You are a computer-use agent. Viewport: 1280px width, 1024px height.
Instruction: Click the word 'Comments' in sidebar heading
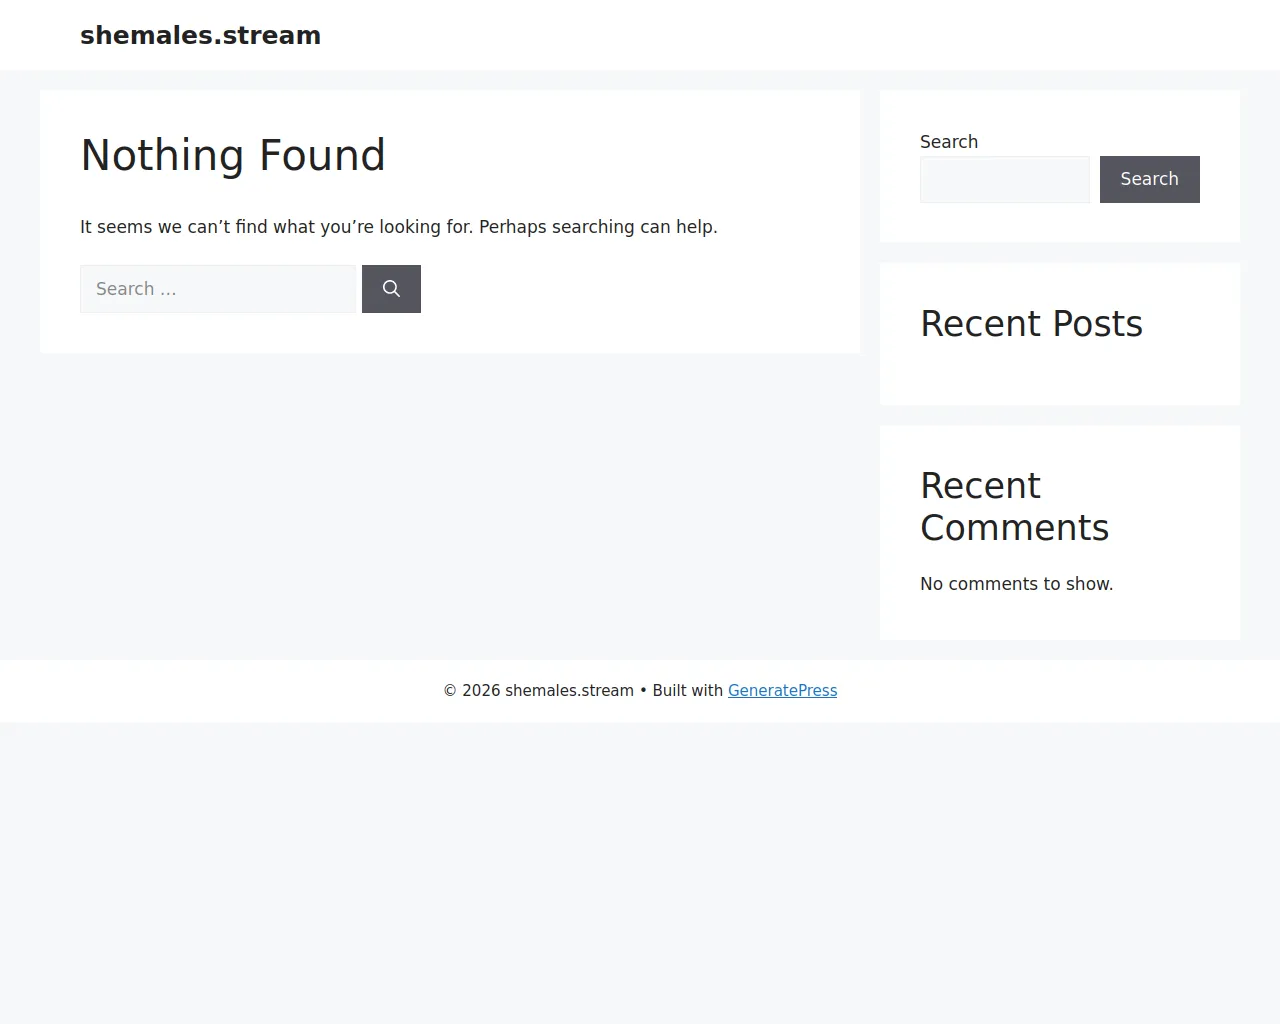(x=1014, y=528)
